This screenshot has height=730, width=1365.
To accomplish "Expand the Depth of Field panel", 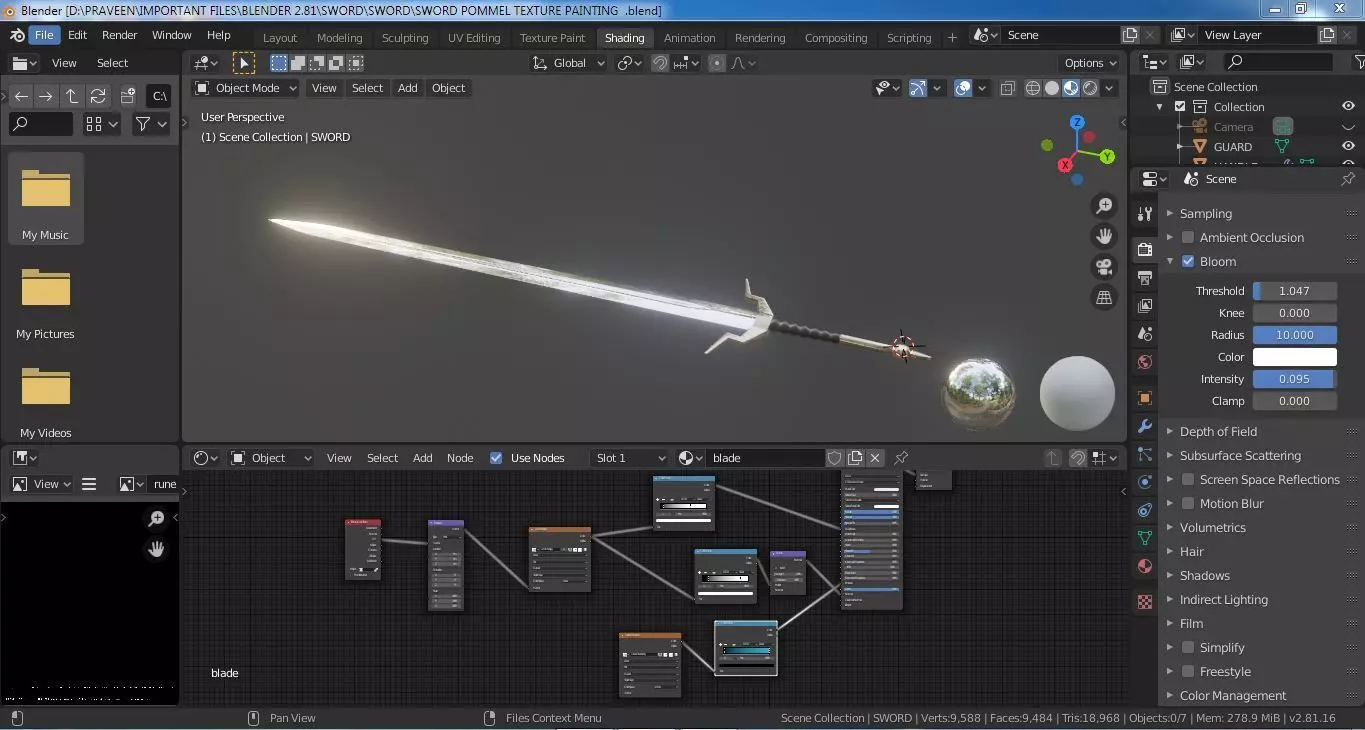I will pyautogui.click(x=1217, y=432).
